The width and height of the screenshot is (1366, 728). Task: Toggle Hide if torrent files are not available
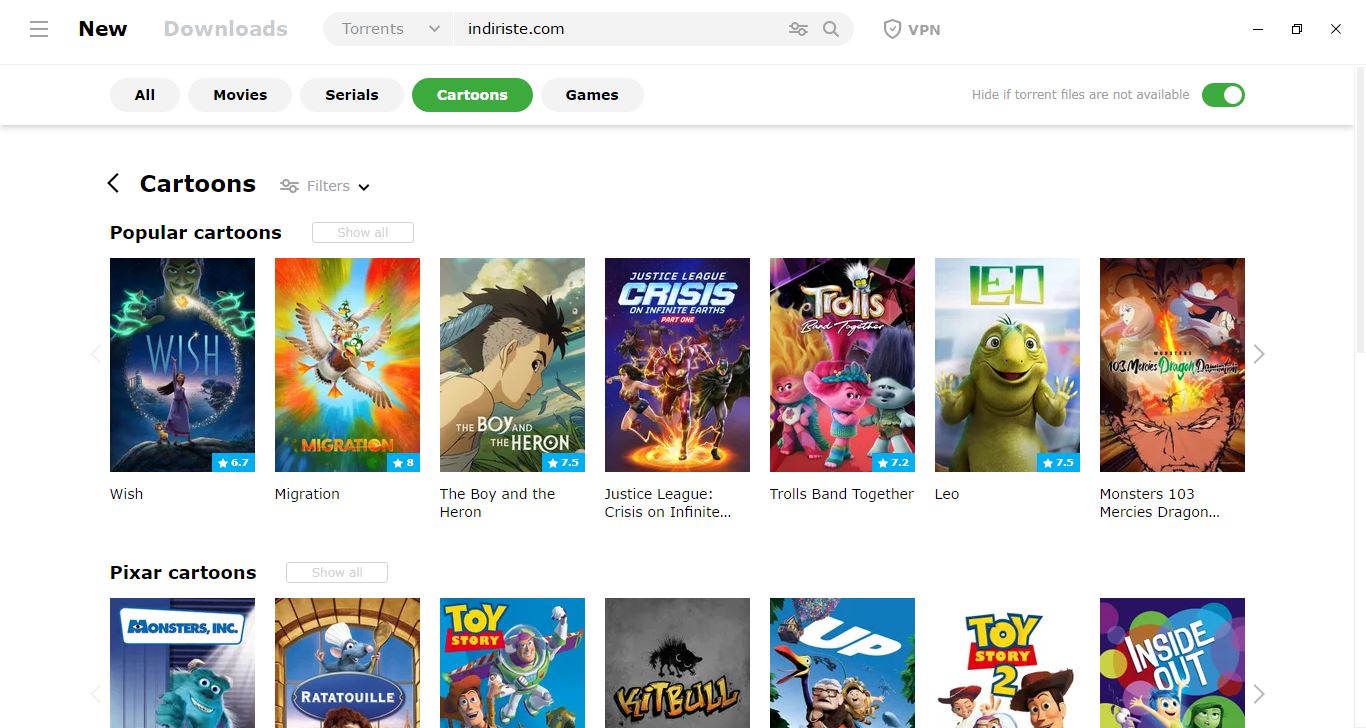[1223, 95]
